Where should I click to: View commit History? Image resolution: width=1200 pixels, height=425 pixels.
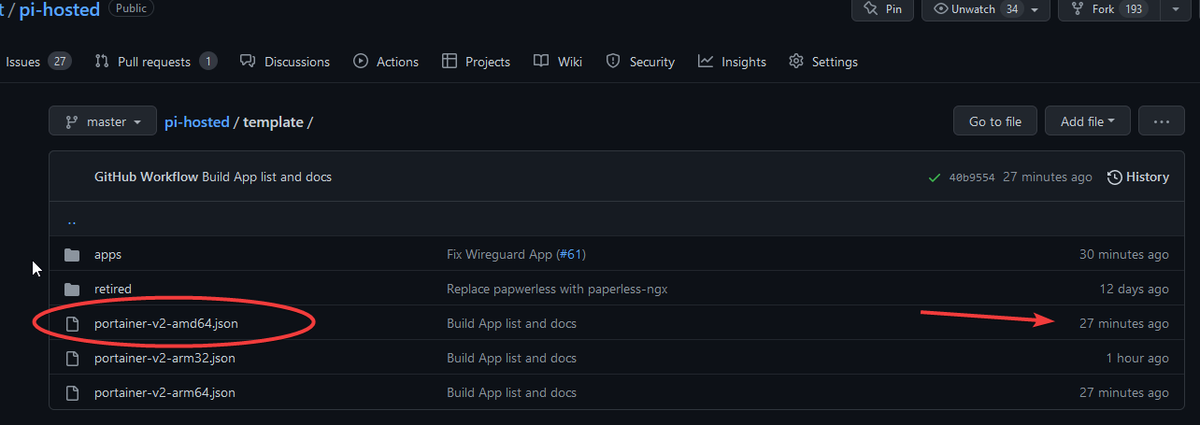coord(1138,177)
